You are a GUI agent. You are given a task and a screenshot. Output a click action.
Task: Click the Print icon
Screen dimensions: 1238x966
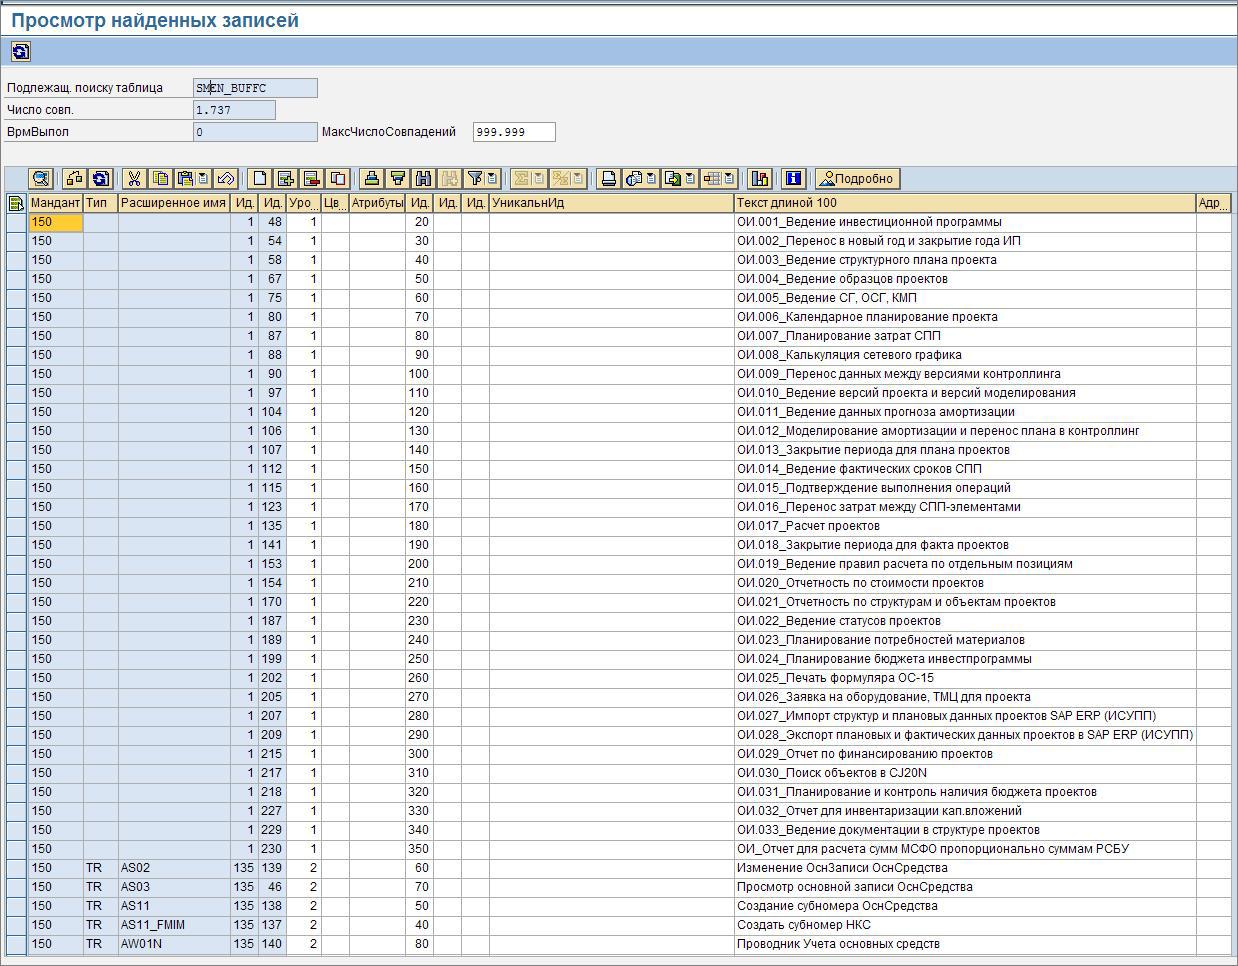click(608, 179)
